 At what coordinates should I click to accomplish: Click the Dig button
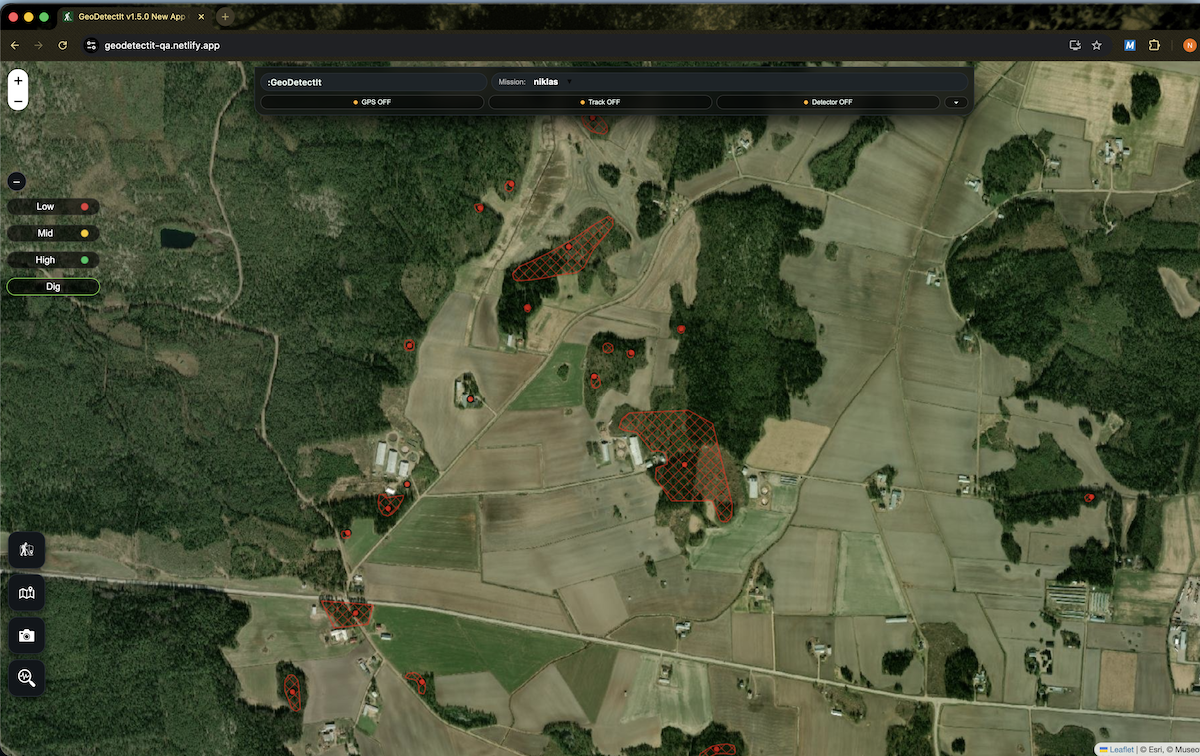pyautogui.click(x=52, y=286)
